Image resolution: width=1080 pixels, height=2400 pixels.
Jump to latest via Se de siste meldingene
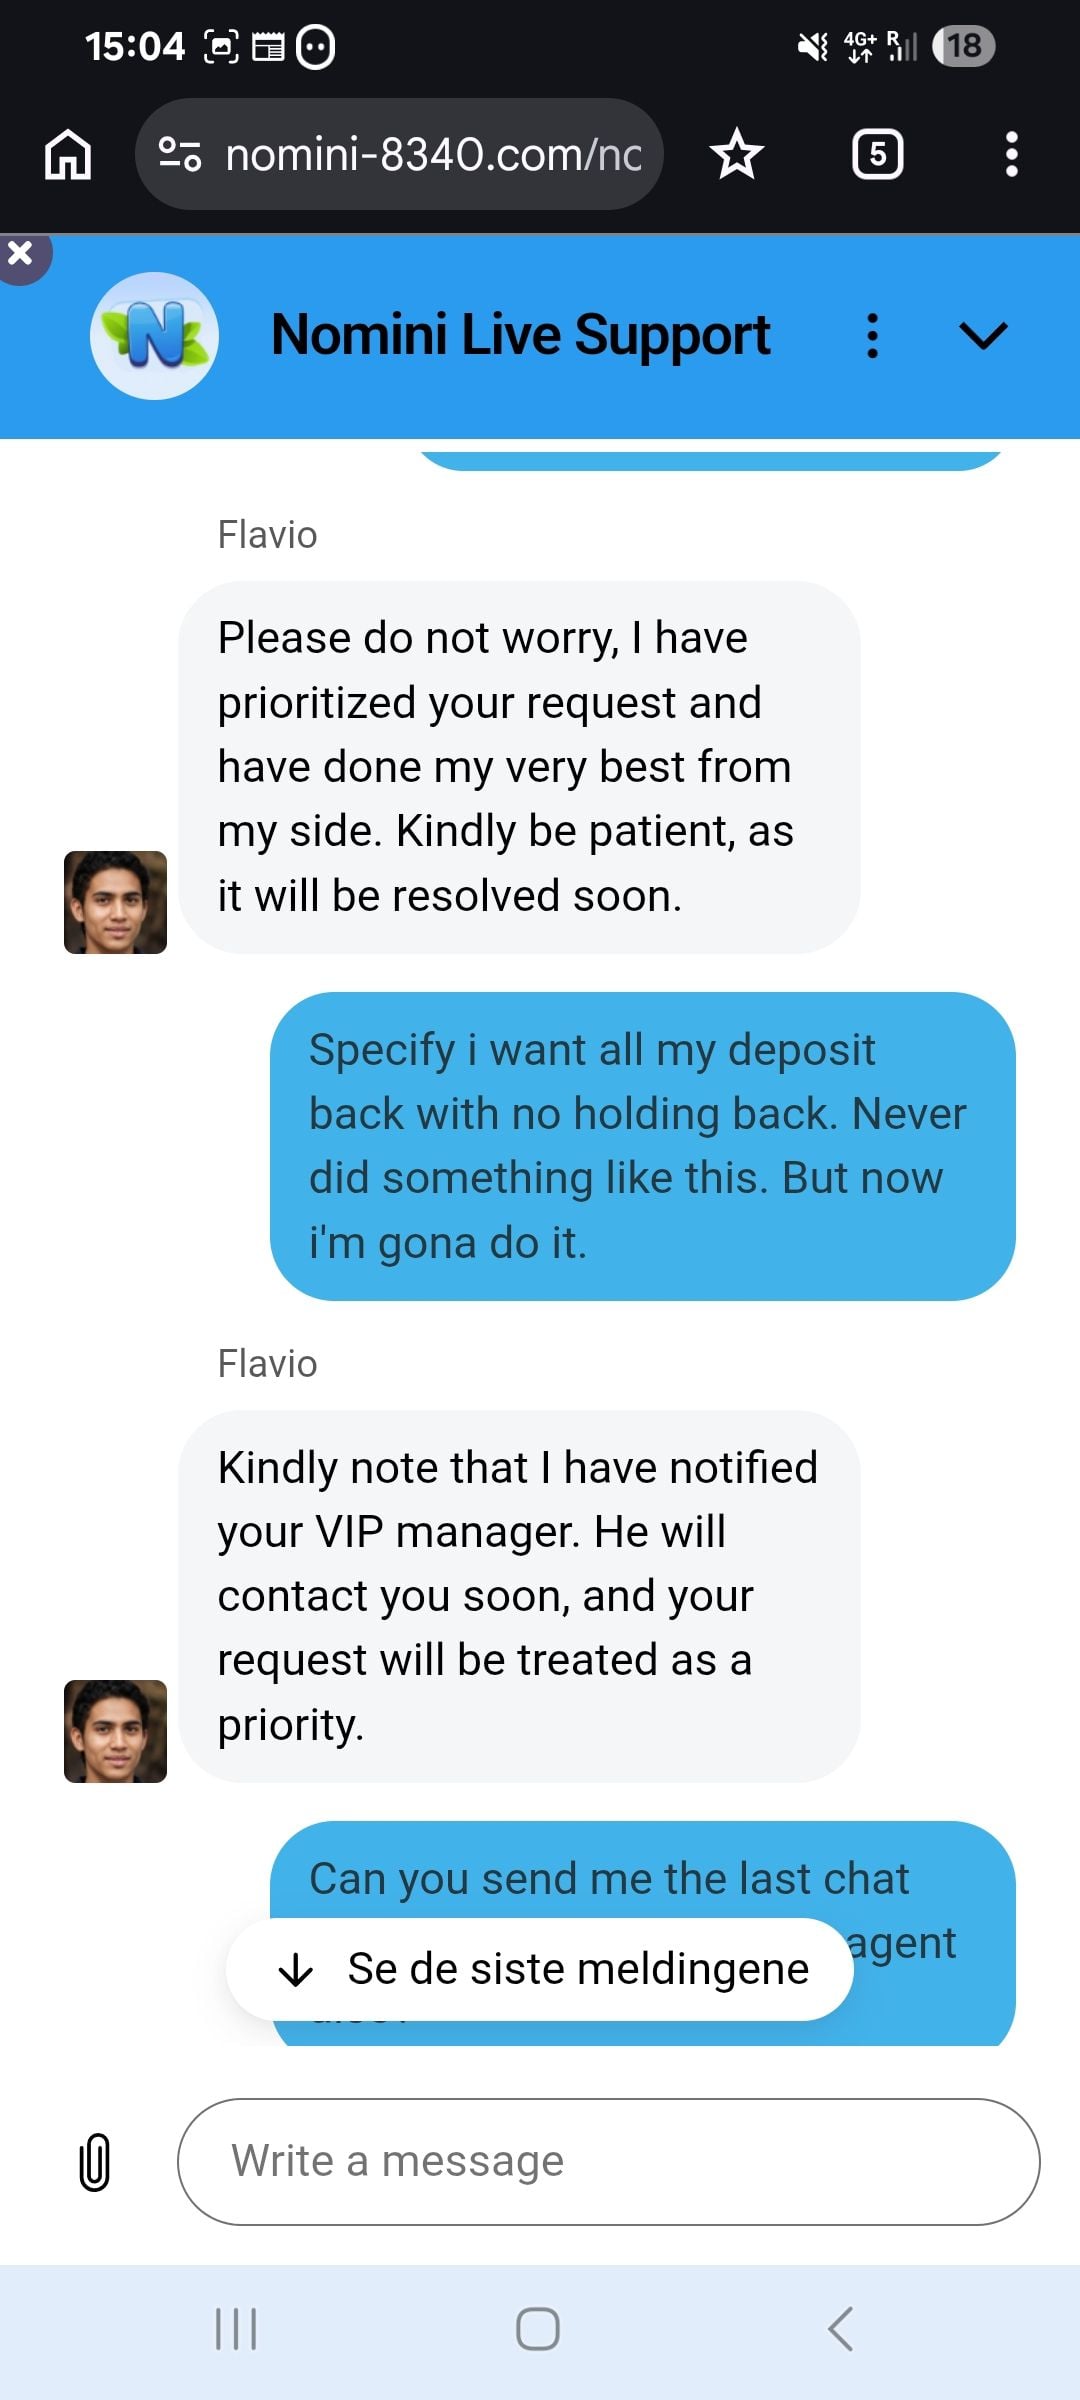coord(540,1969)
